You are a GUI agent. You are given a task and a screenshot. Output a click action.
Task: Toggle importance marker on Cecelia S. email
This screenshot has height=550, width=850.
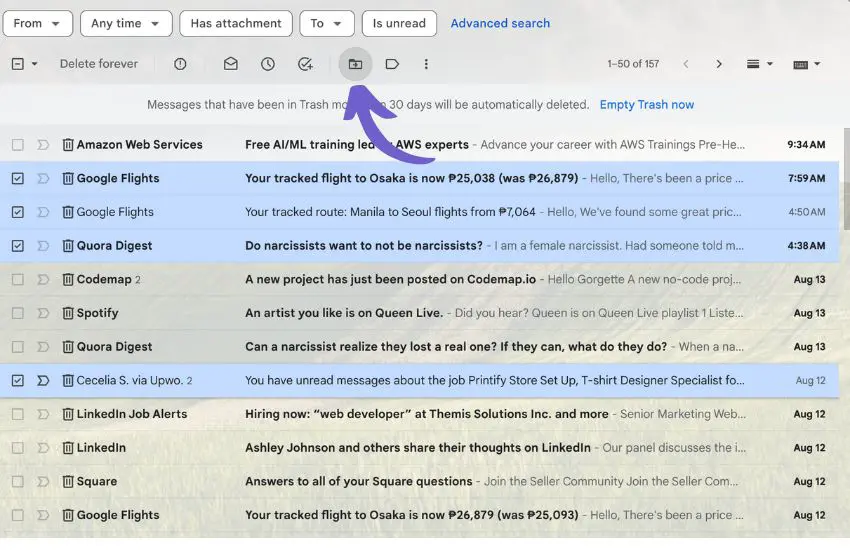pyautogui.click(x=43, y=380)
